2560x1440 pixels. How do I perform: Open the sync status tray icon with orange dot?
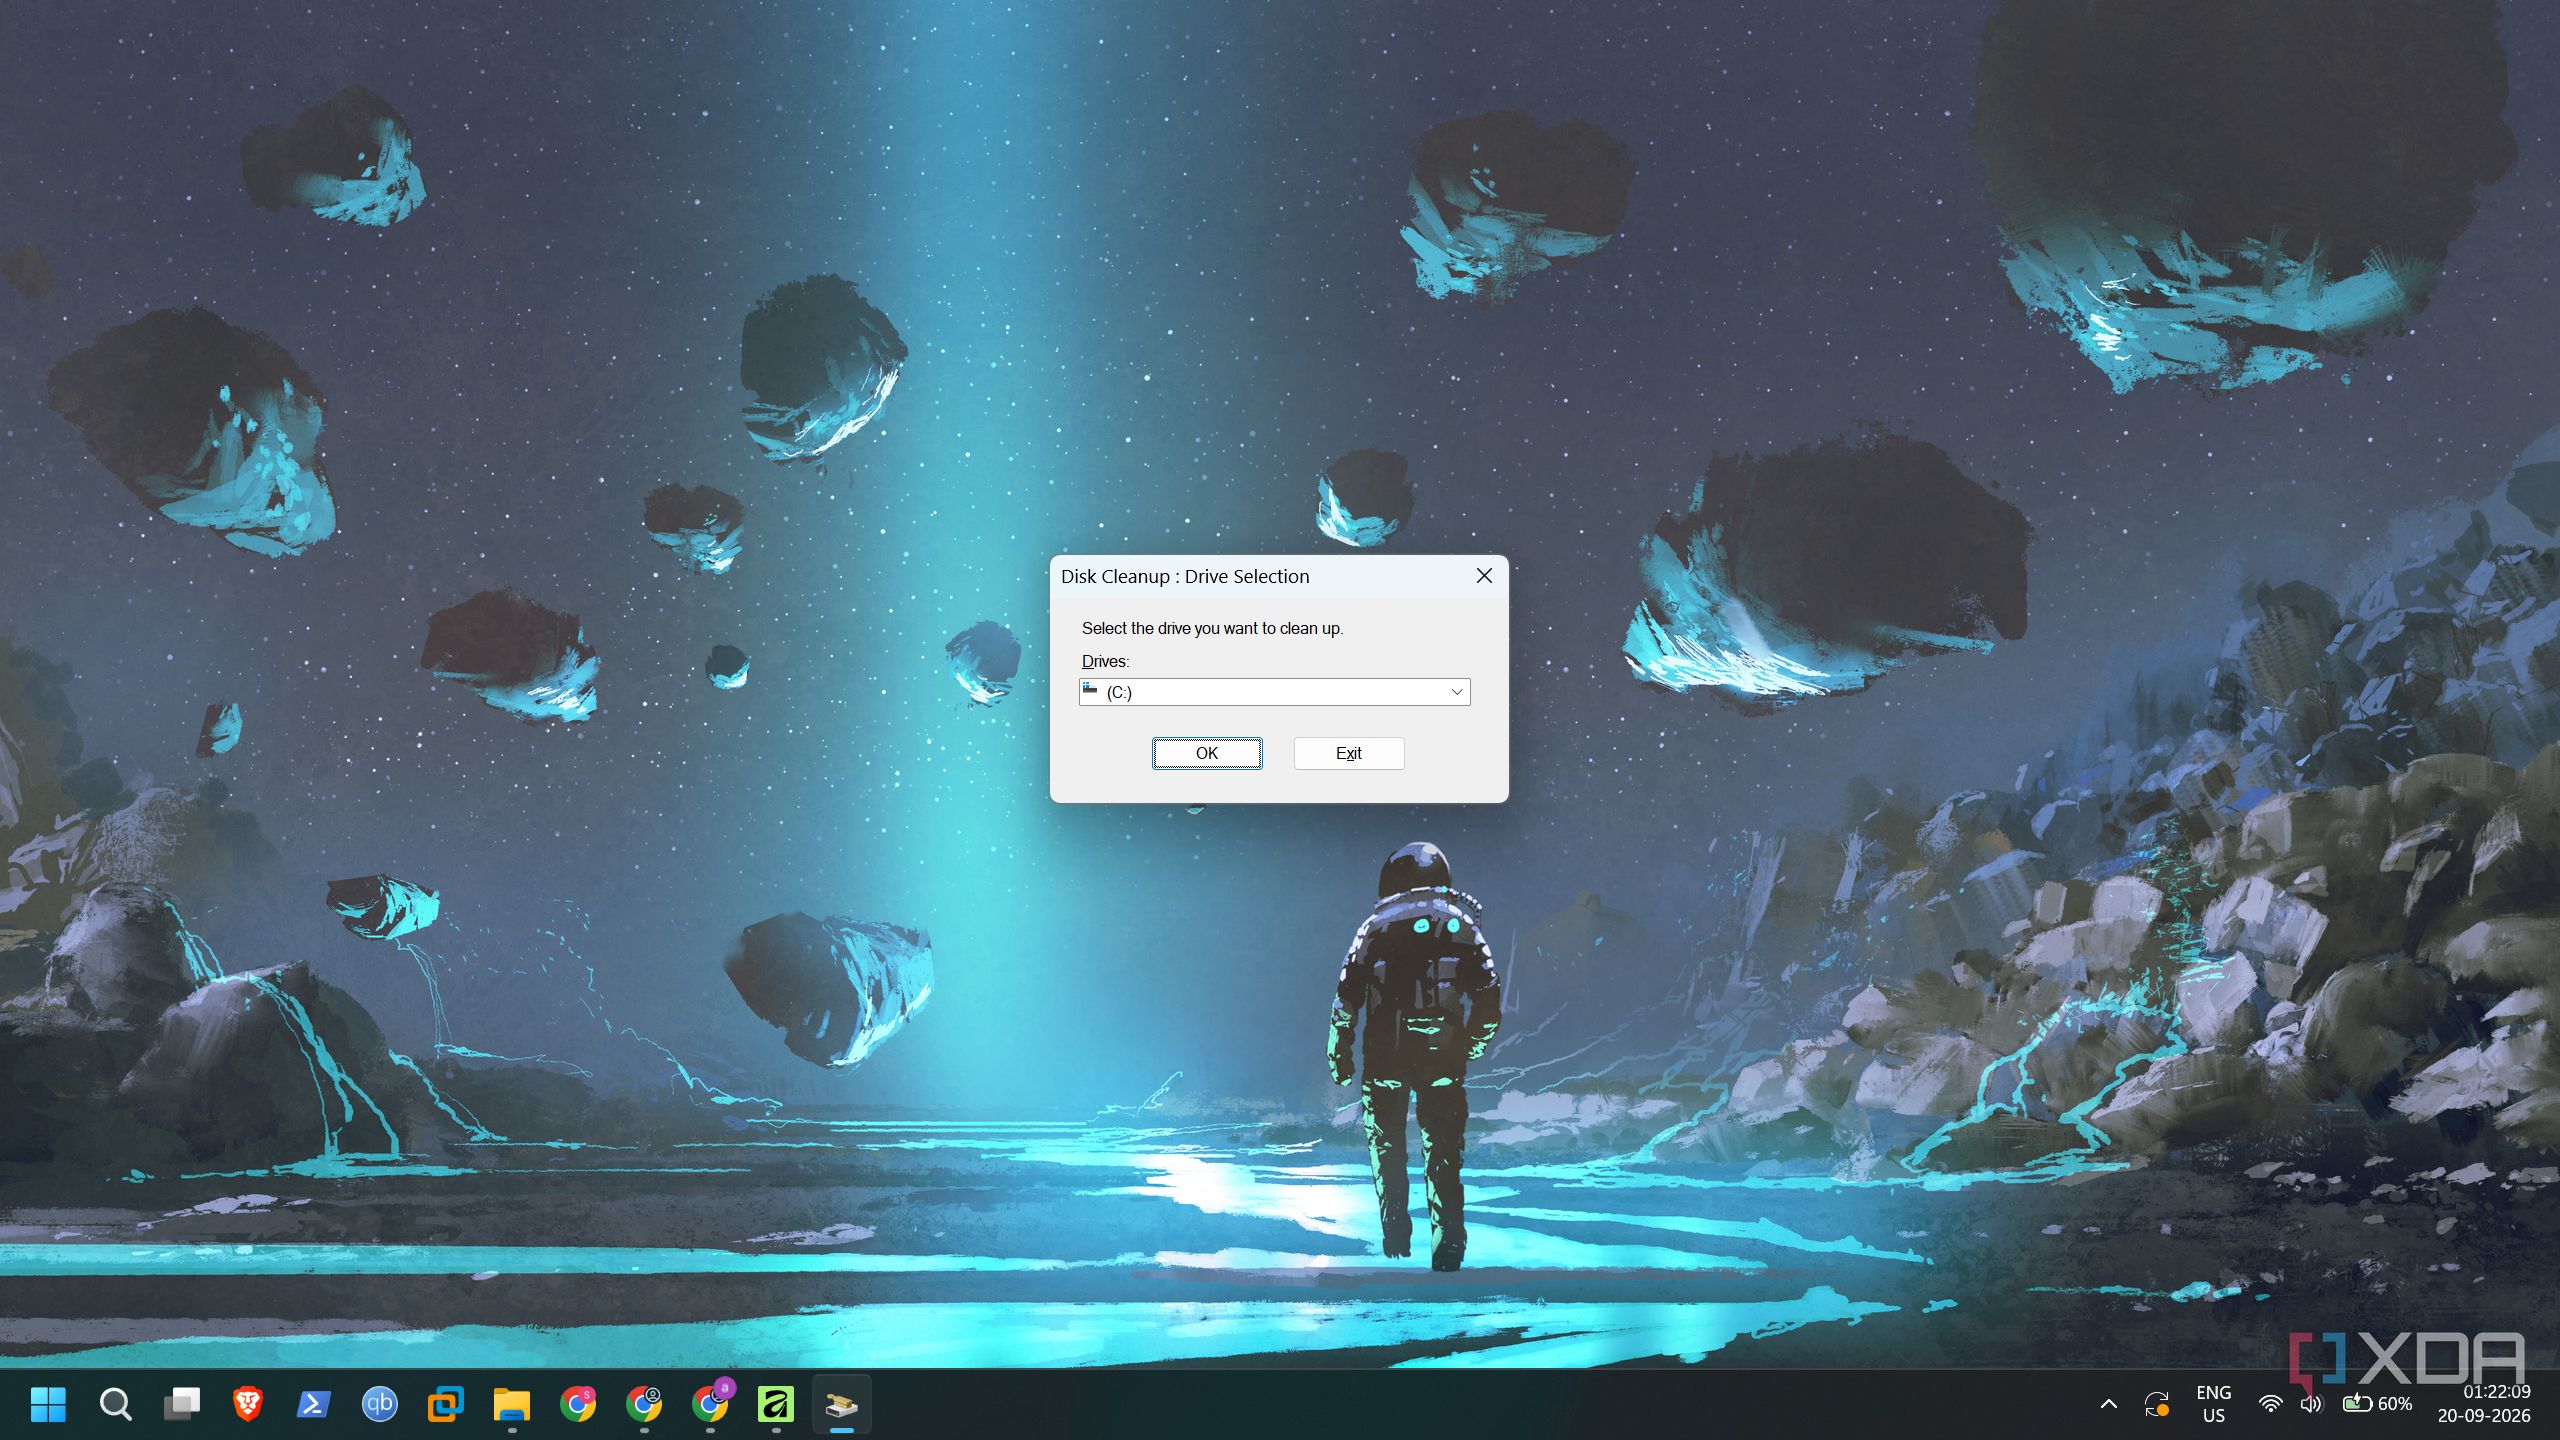click(x=2156, y=1404)
